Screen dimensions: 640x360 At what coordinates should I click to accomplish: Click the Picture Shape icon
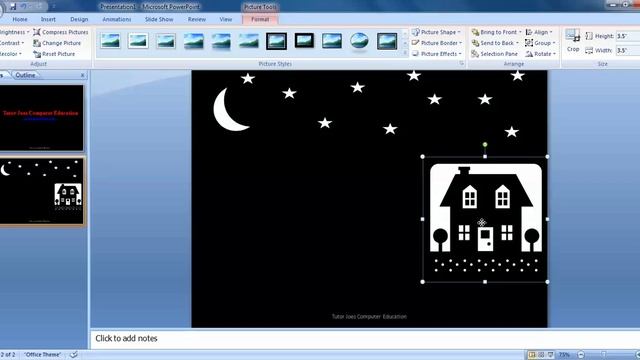[416, 32]
